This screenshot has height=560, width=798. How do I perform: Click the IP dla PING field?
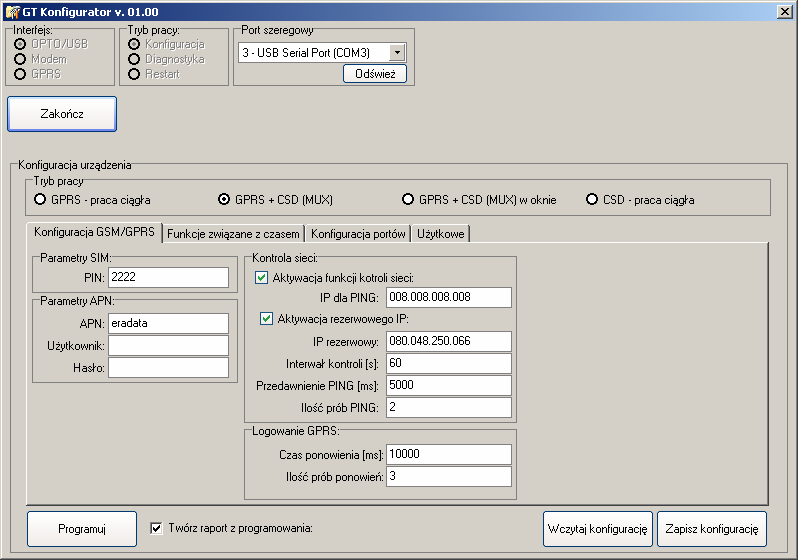point(449,297)
